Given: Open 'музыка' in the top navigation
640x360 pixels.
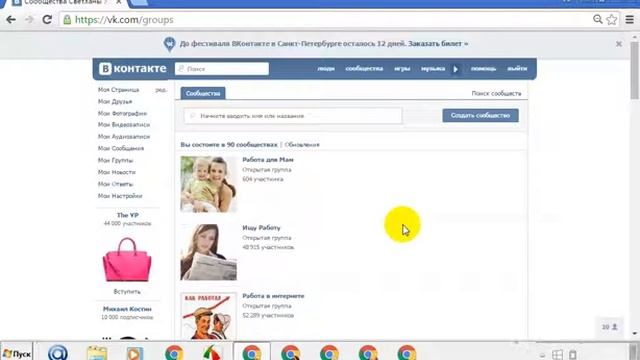Looking at the screenshot, I should click(433, 69).
